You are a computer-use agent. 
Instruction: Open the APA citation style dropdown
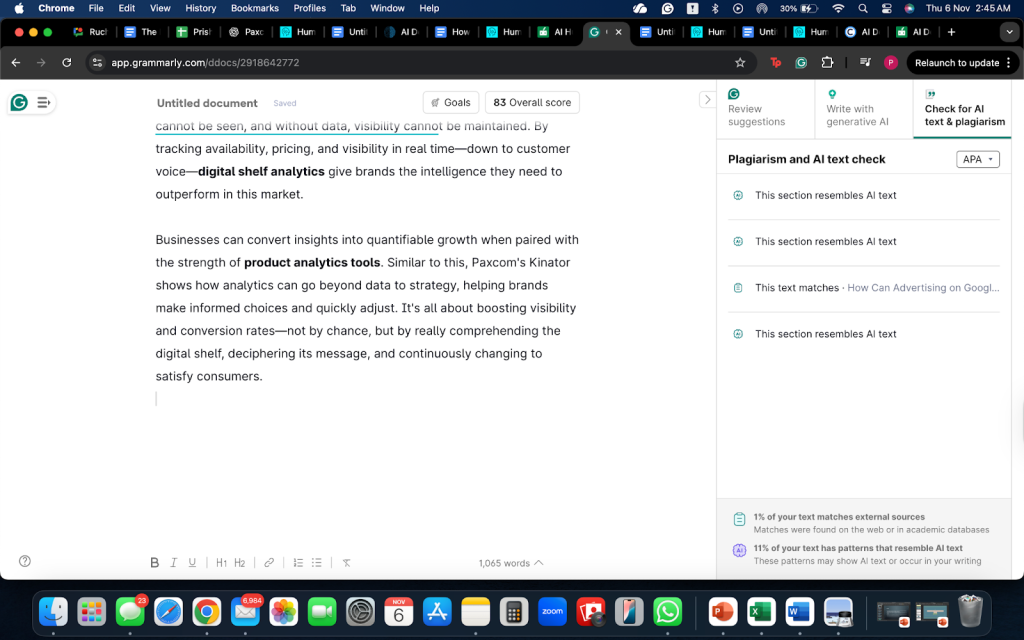[977, 159]
